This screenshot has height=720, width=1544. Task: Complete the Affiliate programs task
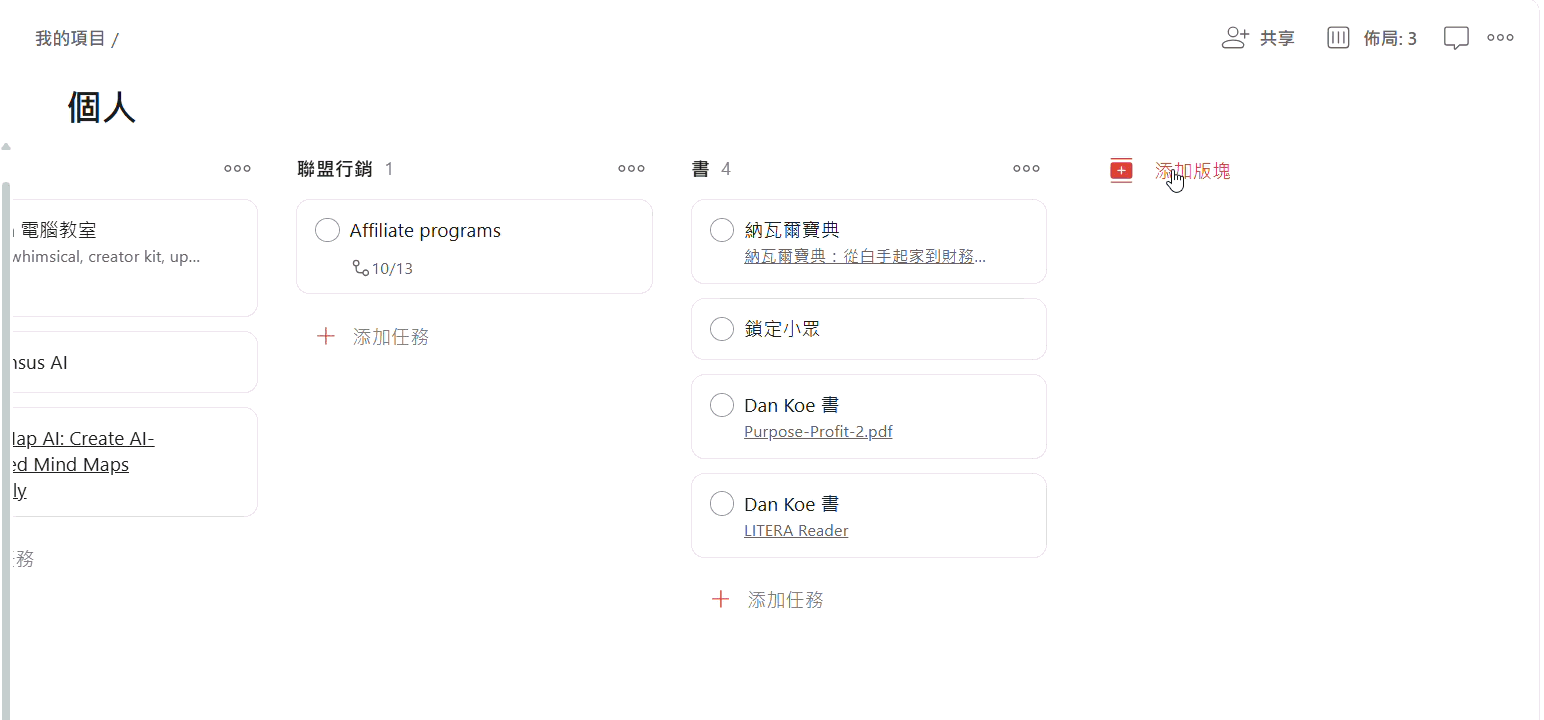click(327, 230)
